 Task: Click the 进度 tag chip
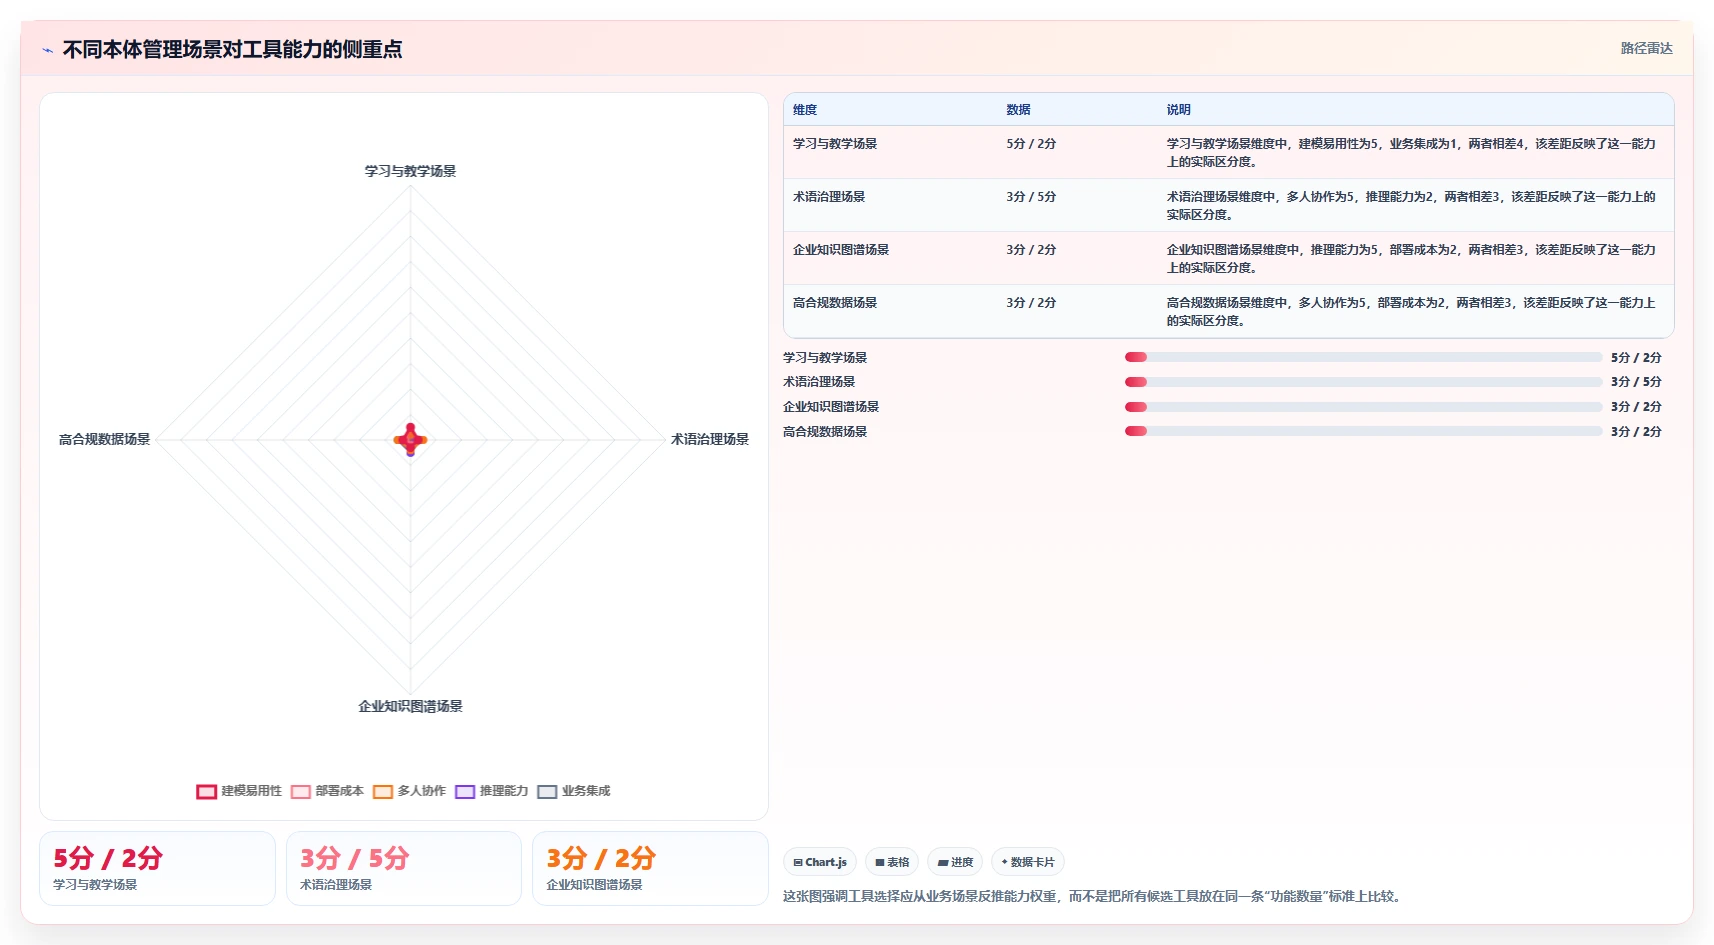[x=955, y=862]
